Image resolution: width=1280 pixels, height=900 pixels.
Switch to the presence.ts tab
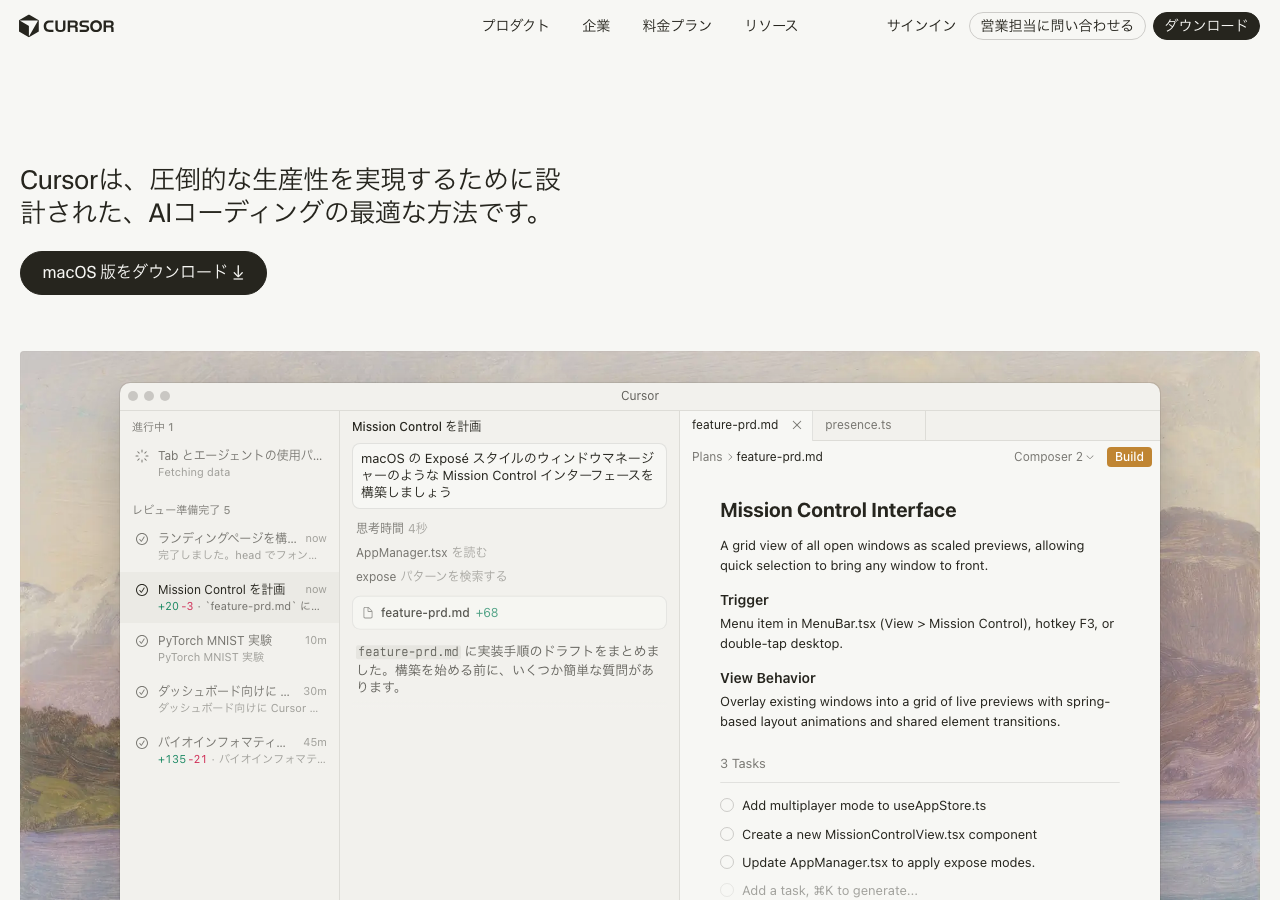coord(858,425)
